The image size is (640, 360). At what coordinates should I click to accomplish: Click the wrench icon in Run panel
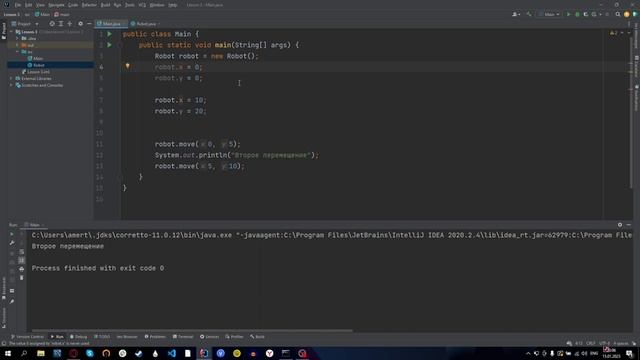pos(12,243)
